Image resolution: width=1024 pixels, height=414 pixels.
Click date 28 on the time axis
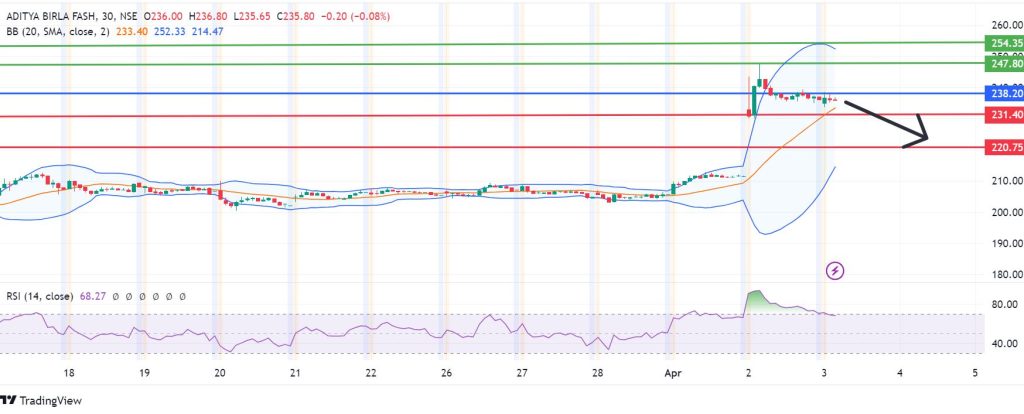597,373
